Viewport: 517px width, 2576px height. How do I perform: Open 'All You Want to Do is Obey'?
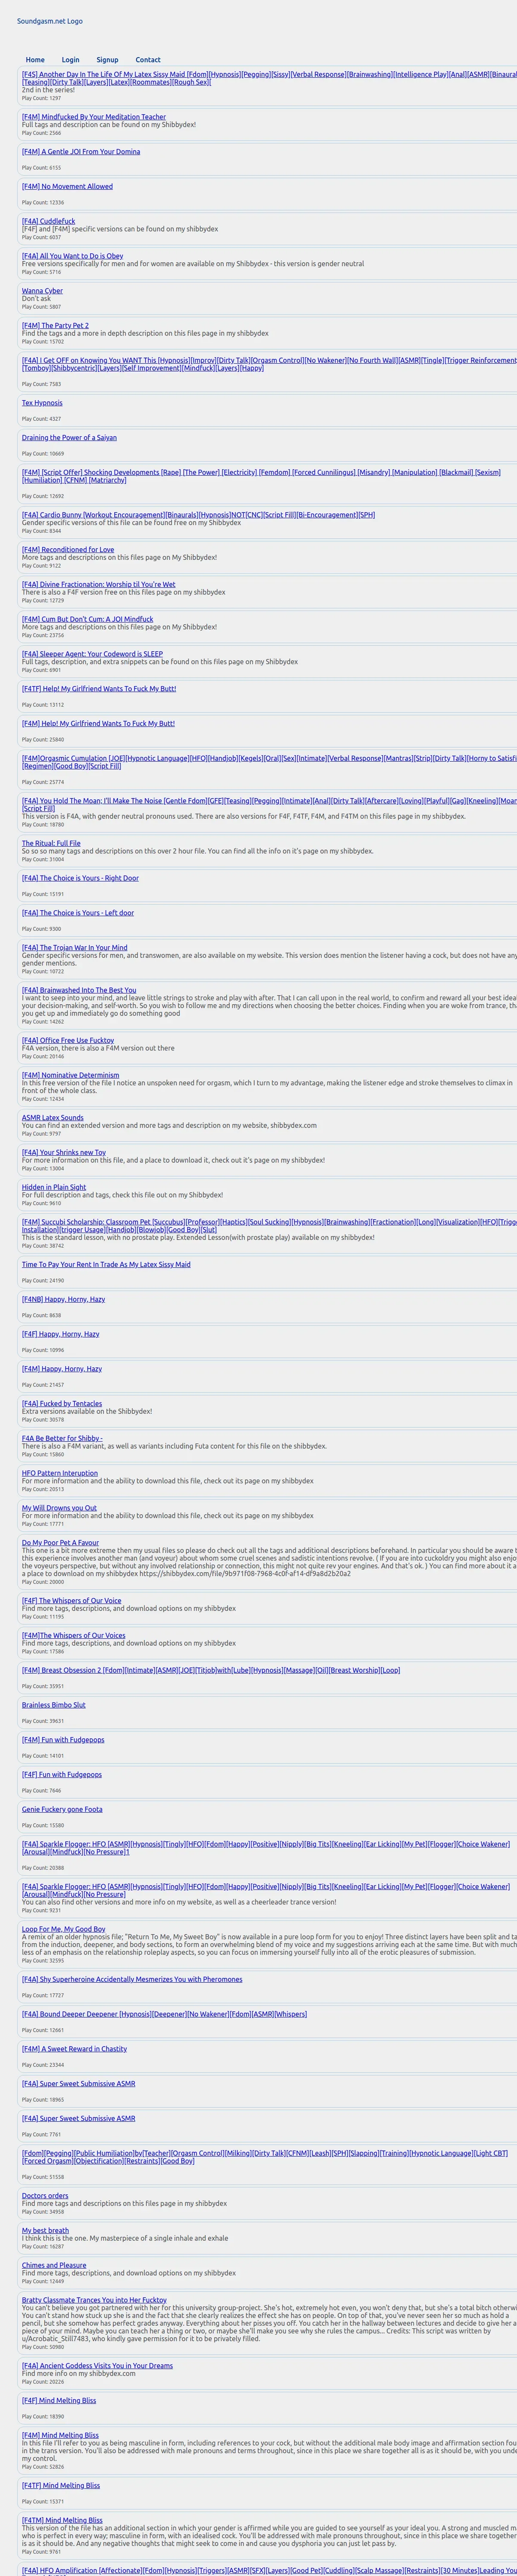click(x=73, y=256)
